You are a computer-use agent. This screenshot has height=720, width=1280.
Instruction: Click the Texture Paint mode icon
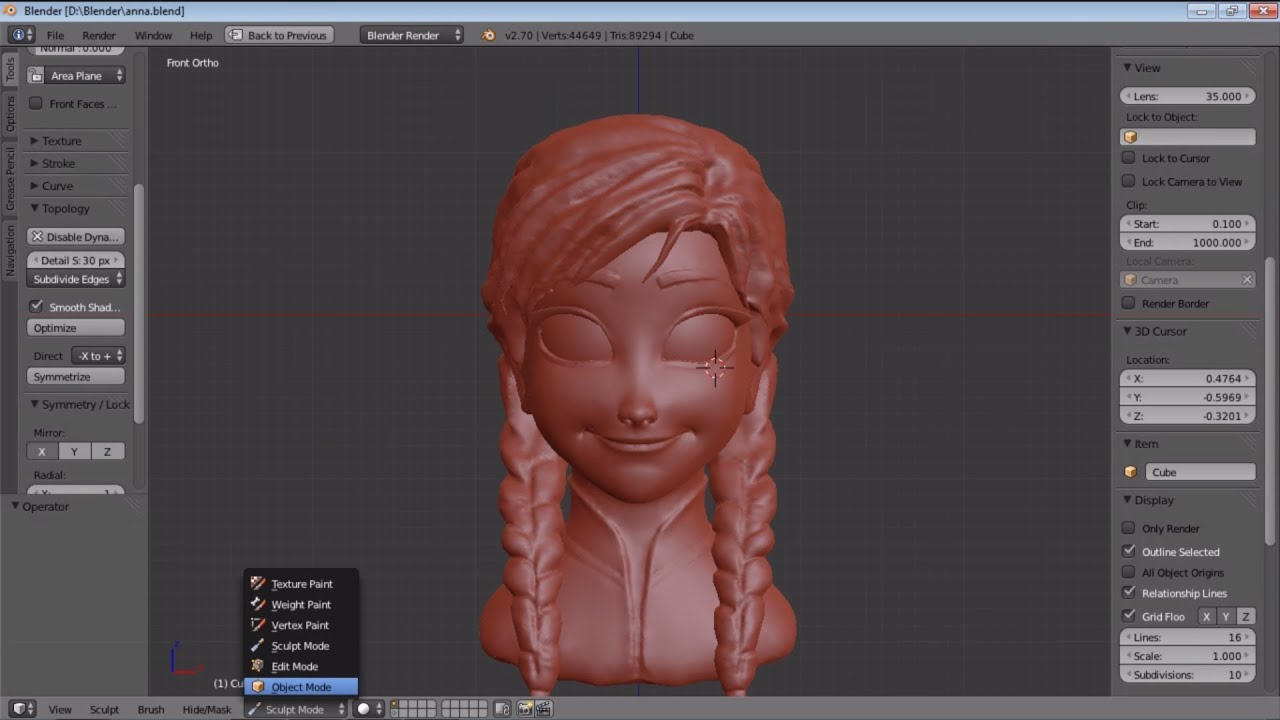(258, 584)
